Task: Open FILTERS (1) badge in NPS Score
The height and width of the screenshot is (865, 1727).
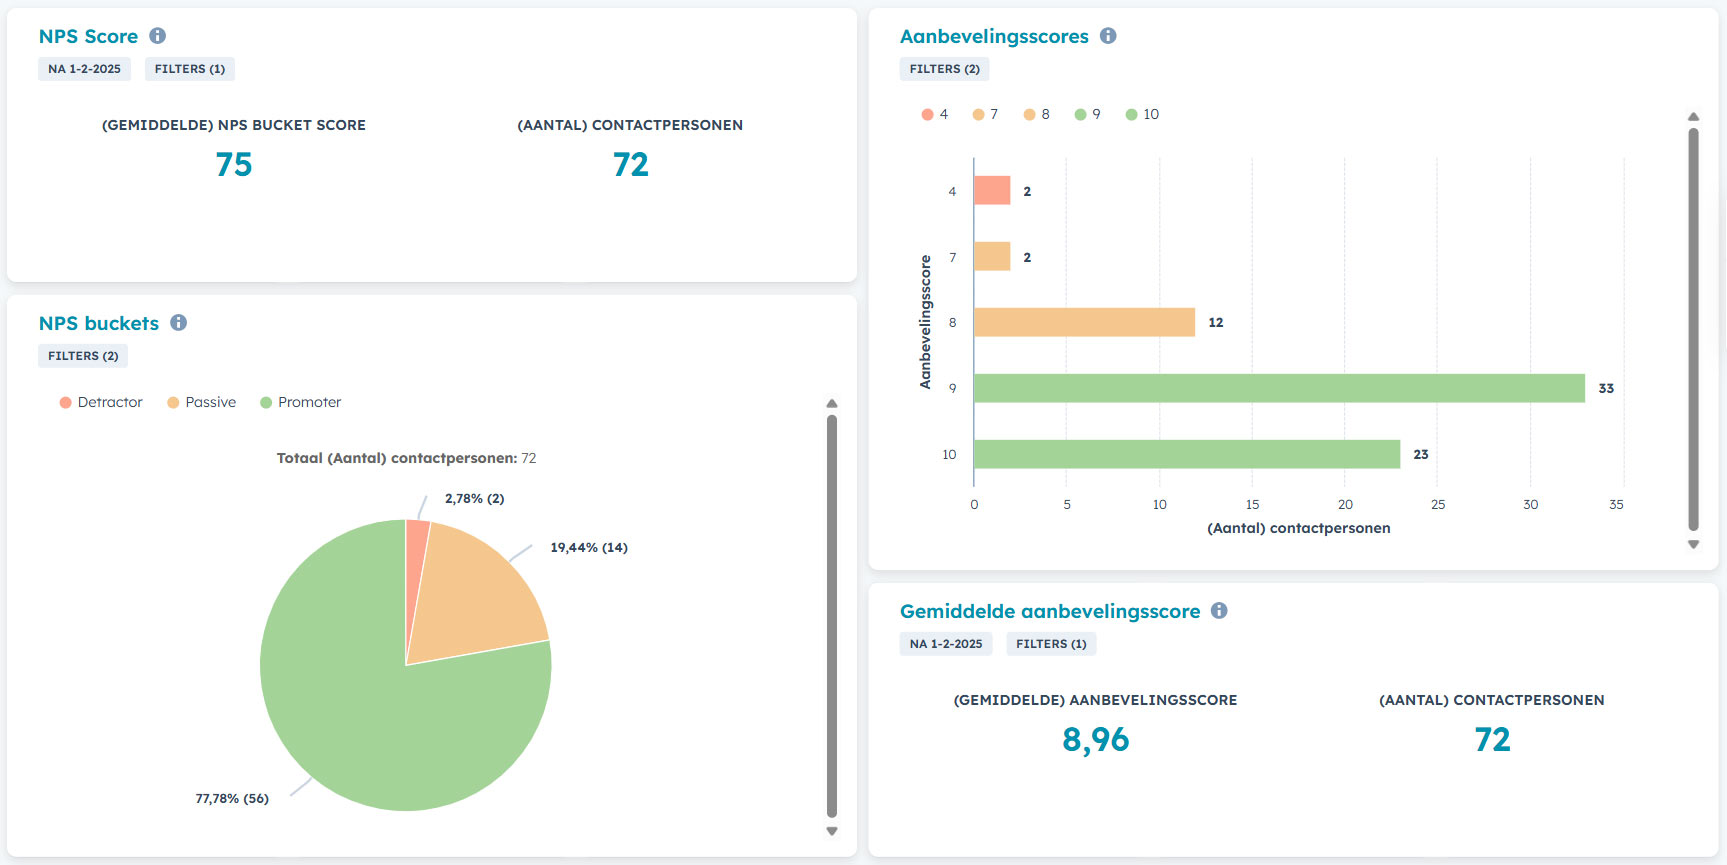Action: (190, 69)
